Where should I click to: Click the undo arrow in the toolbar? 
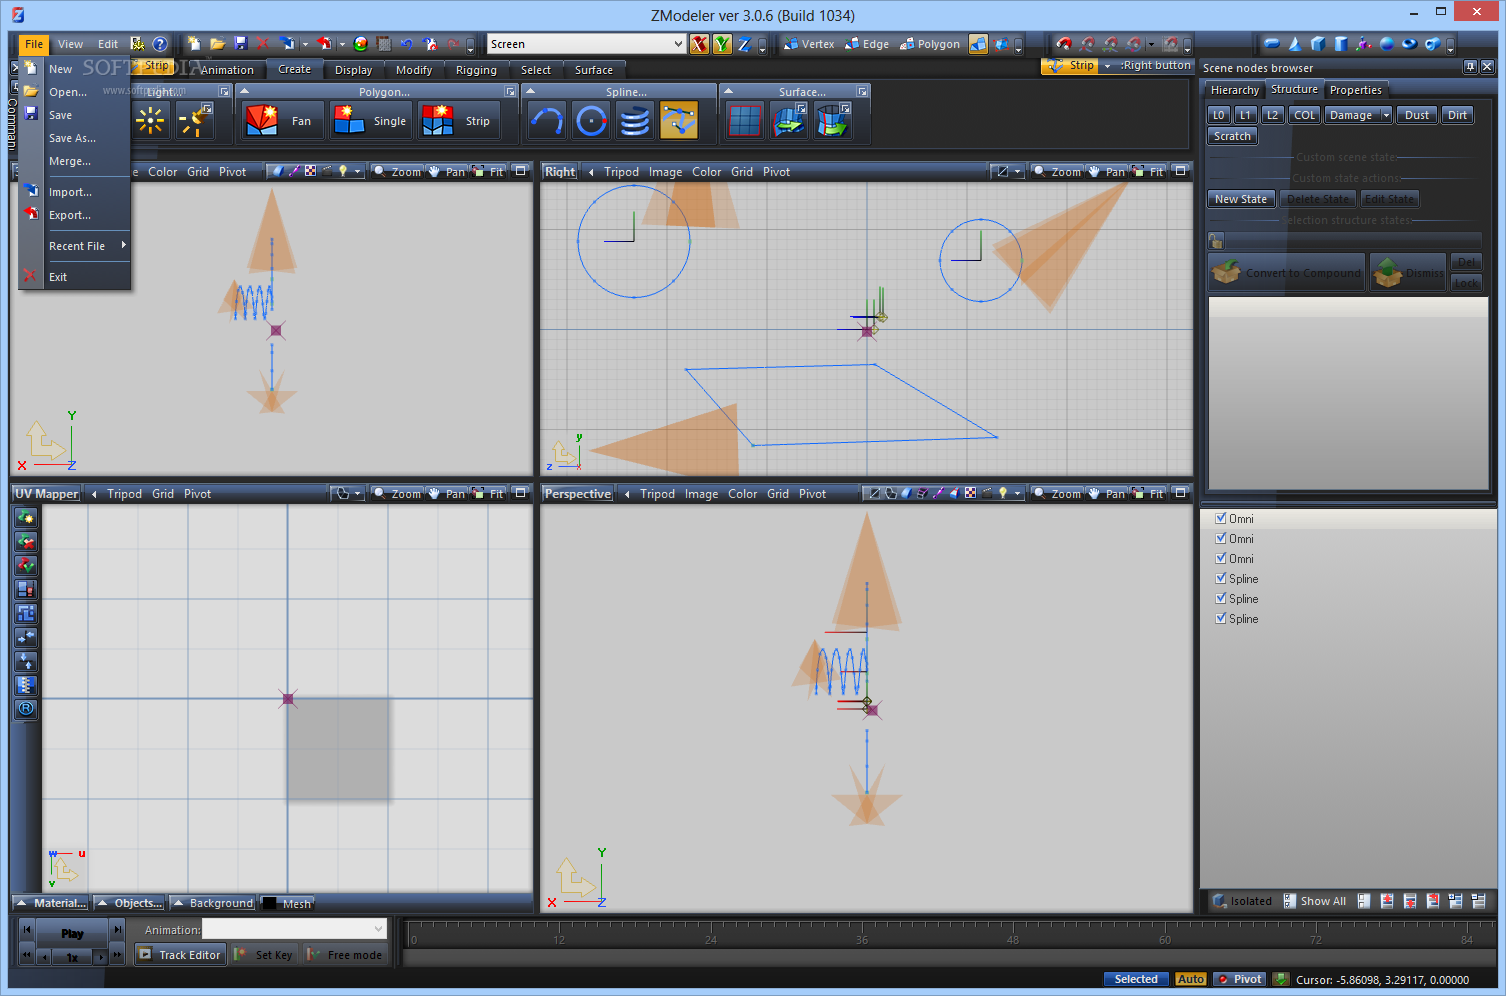click(x=406, y=44)
